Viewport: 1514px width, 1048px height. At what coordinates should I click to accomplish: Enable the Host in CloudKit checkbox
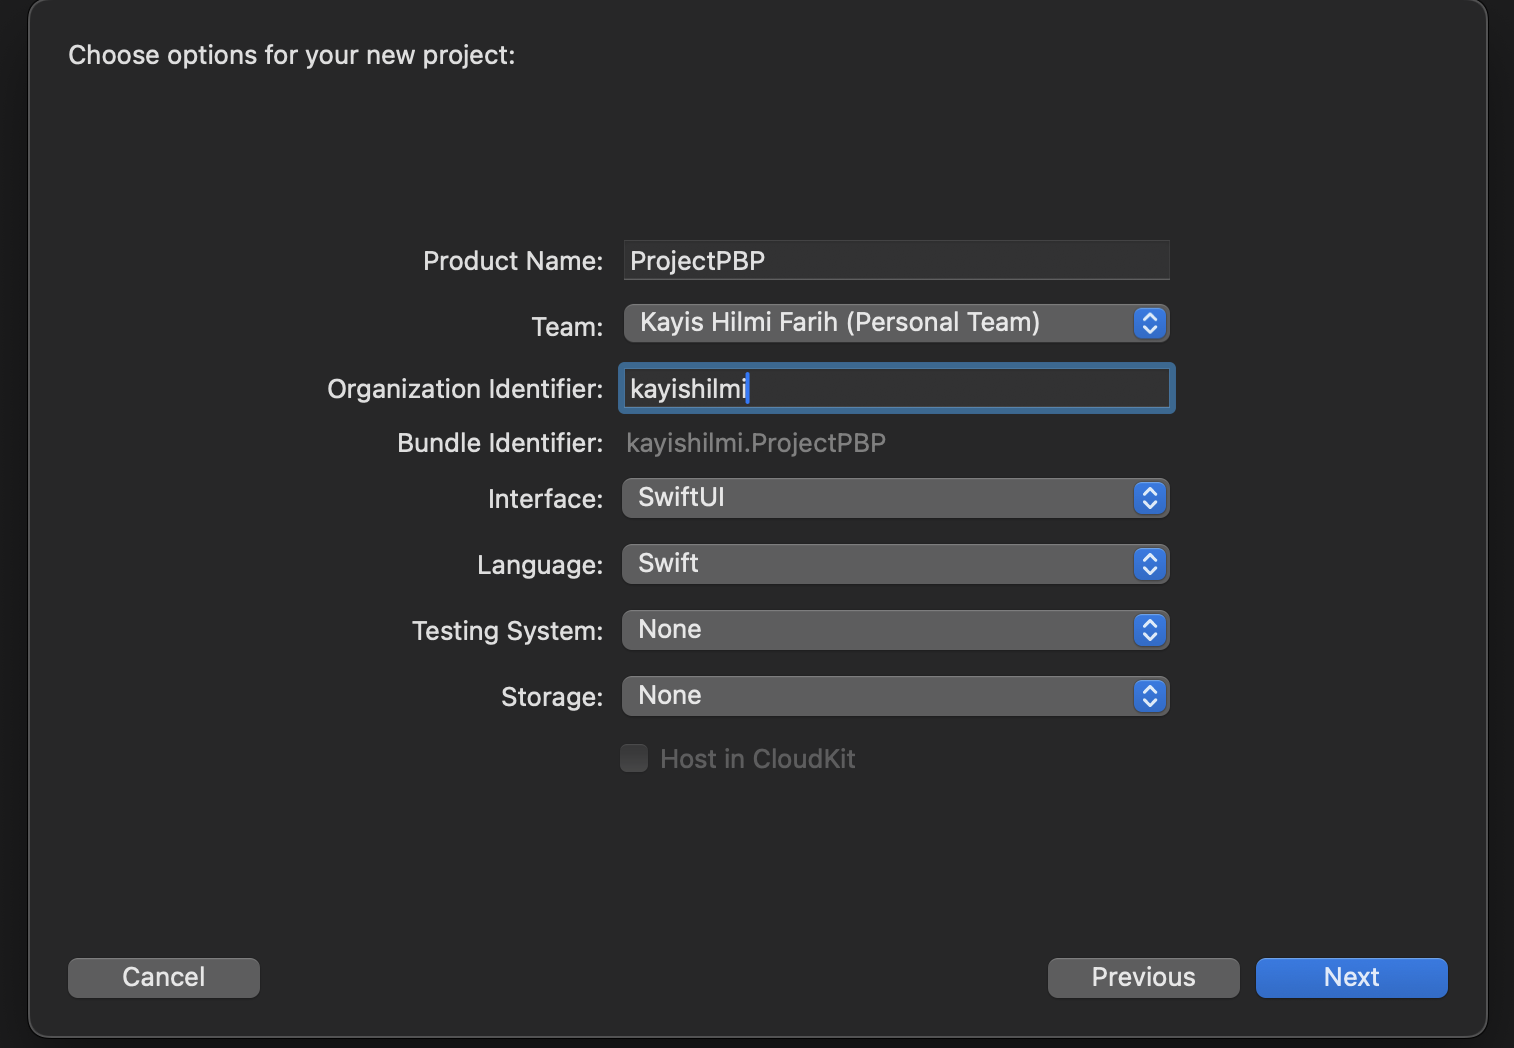(634, 758)
